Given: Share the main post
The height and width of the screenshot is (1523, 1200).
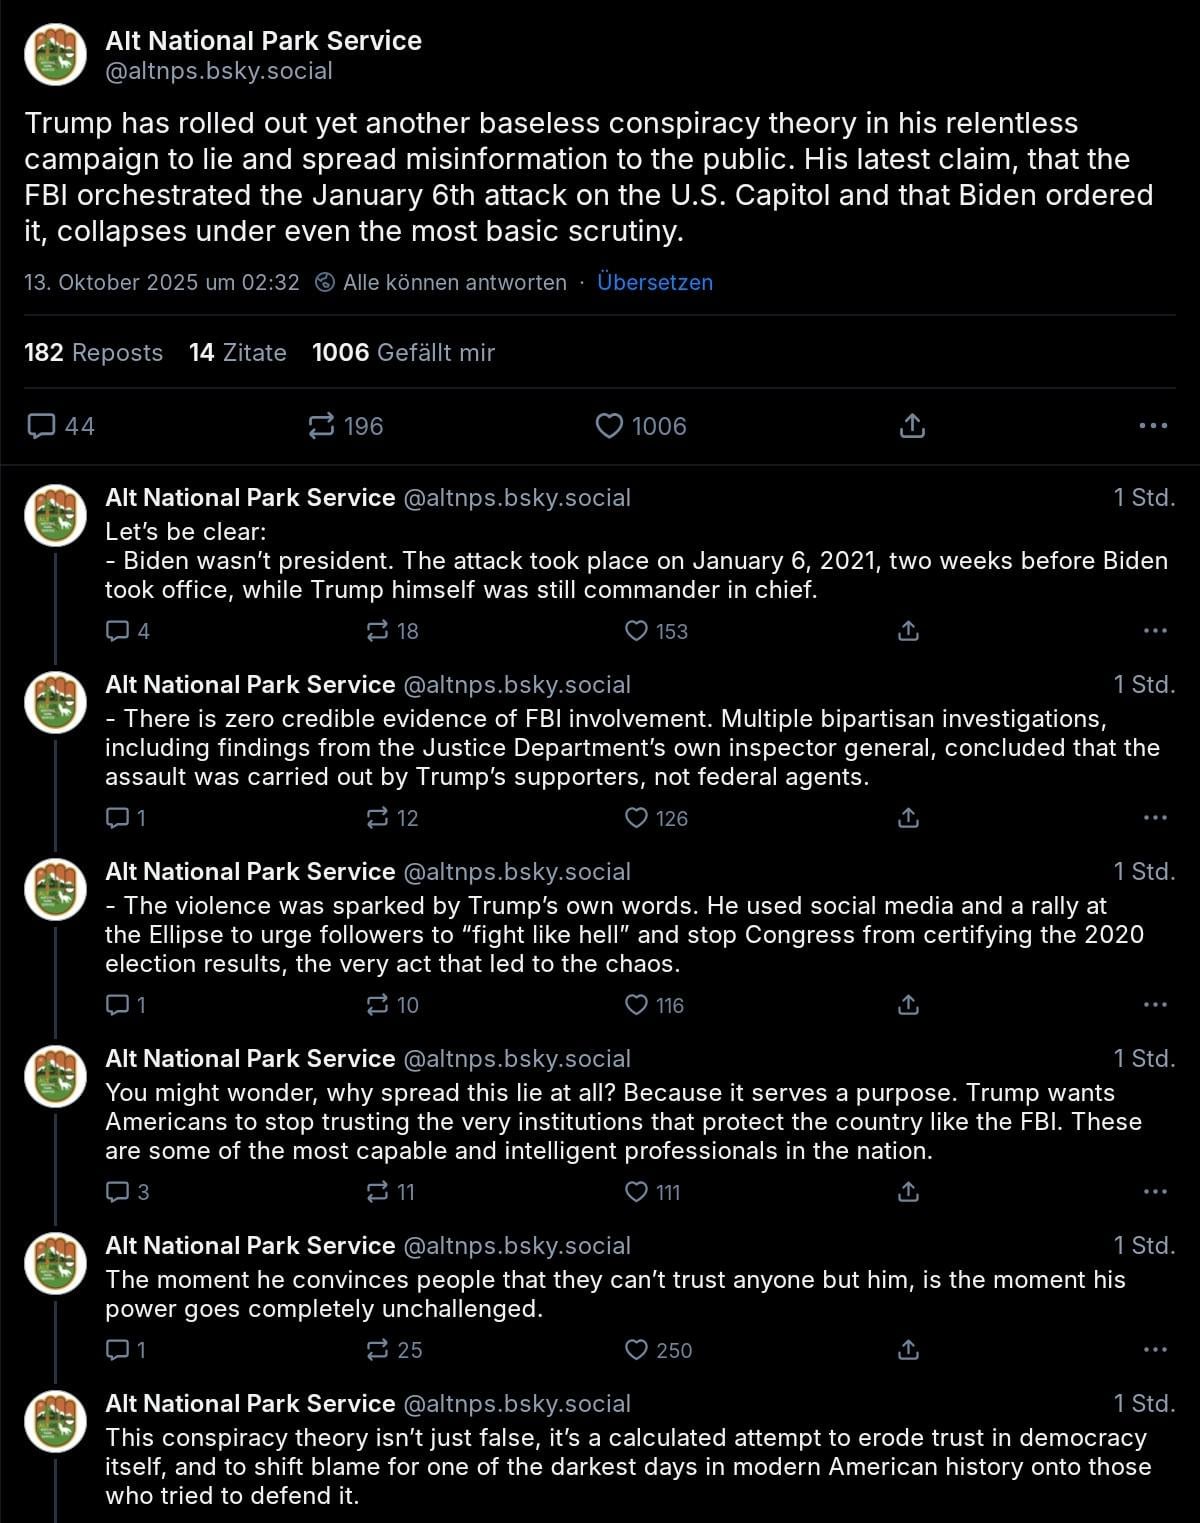Looking at the screenshot, I should [911, 426].
